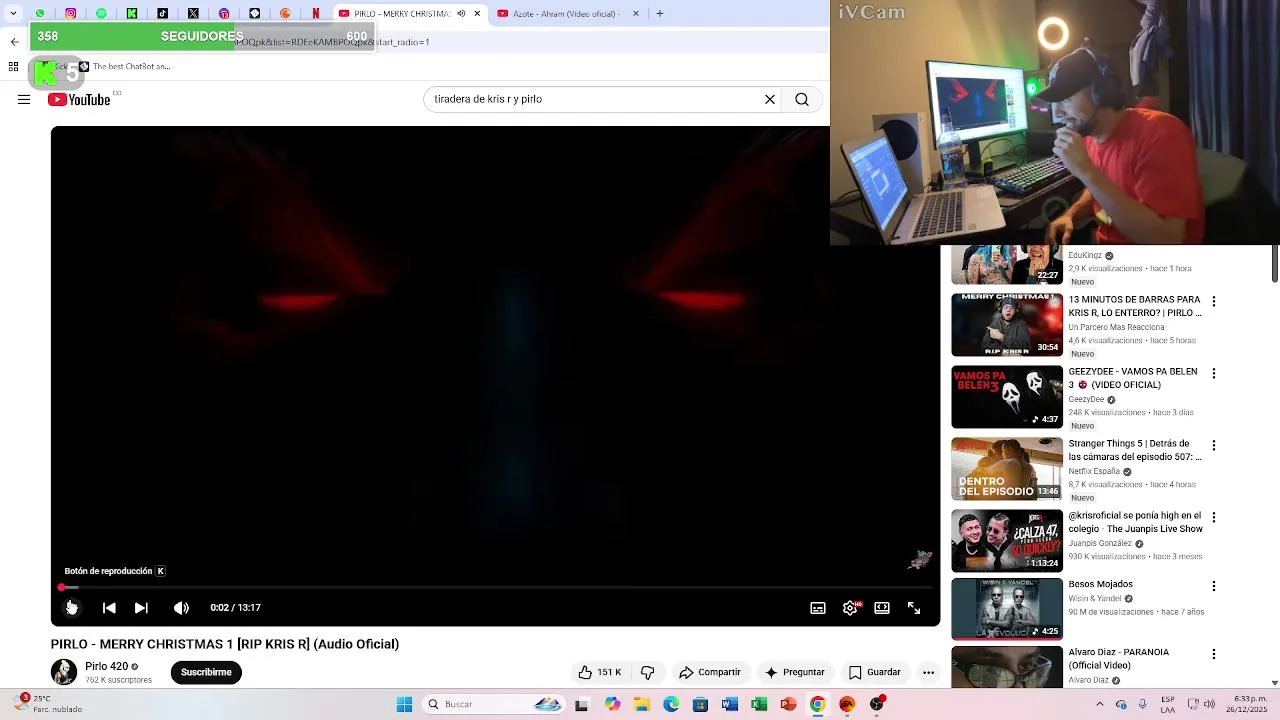Dislike the Pirlo video
This screenshot has width=1280, height=720.
tap(647, 672)
